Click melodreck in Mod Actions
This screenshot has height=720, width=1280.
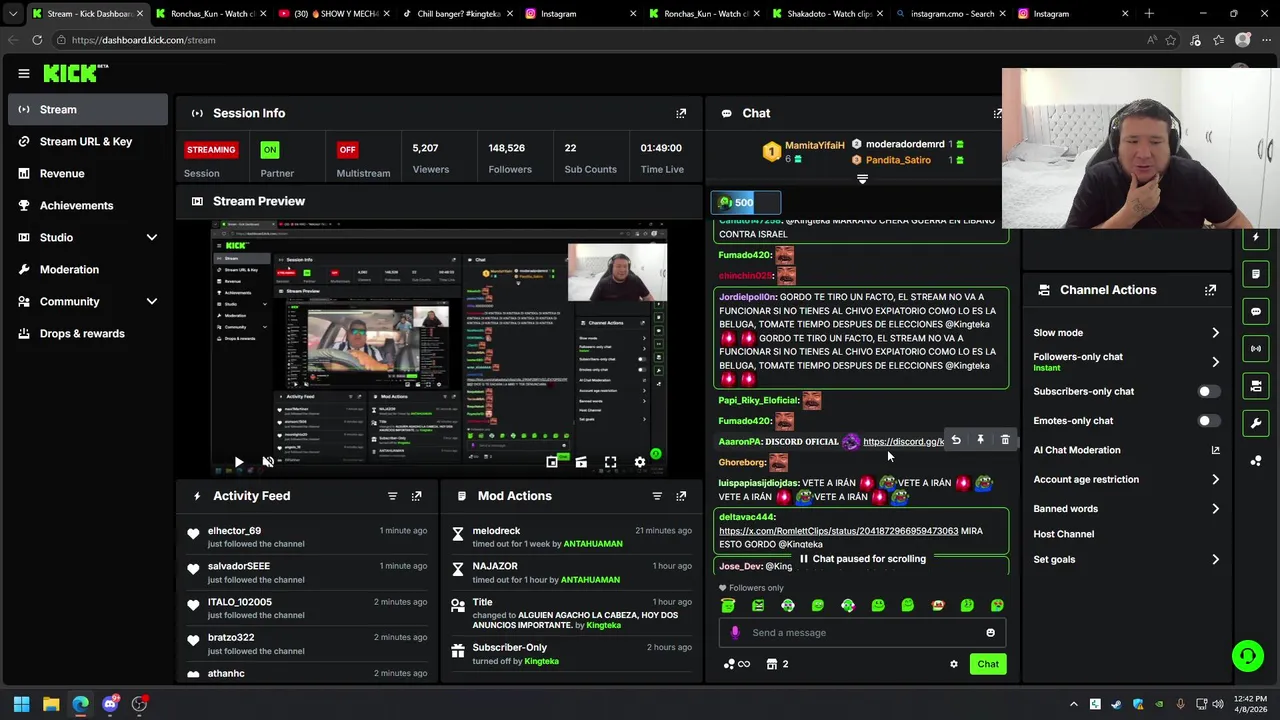[496, 531]
